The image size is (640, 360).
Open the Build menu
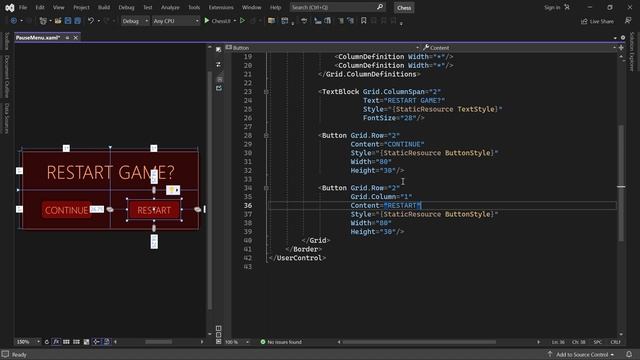(x=104, y=7)
